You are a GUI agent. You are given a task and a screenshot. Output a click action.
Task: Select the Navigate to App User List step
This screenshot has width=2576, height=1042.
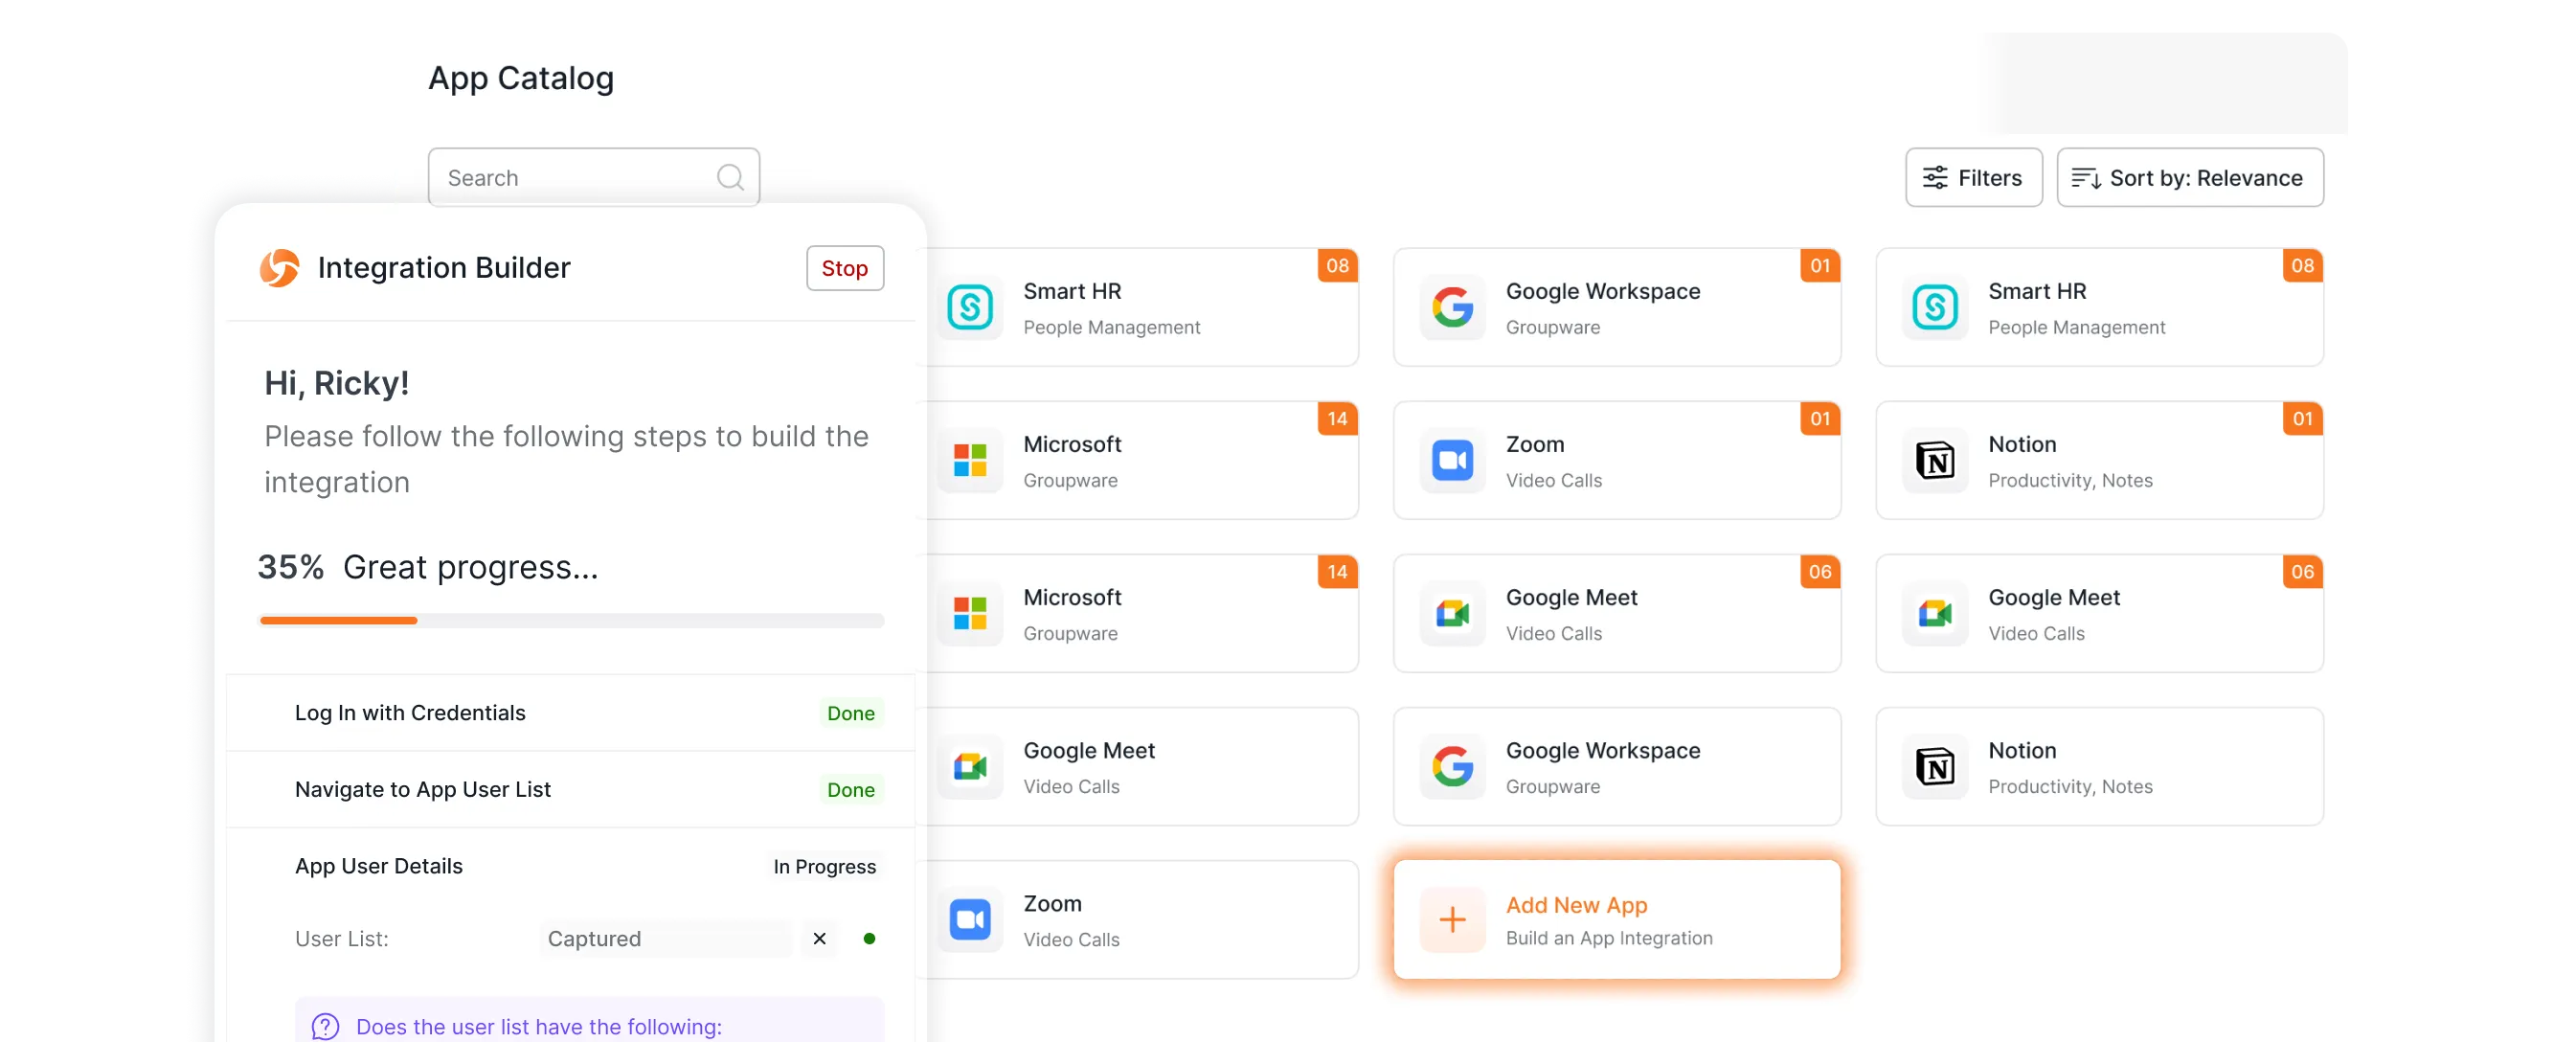pos(422,790)
